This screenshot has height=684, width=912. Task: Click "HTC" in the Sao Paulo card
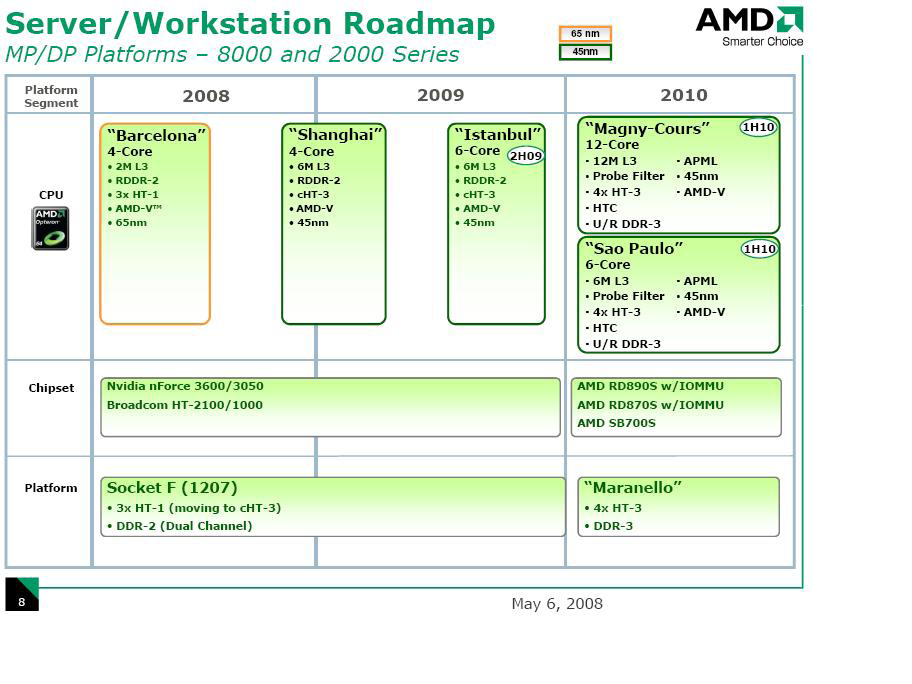point(605,328)
